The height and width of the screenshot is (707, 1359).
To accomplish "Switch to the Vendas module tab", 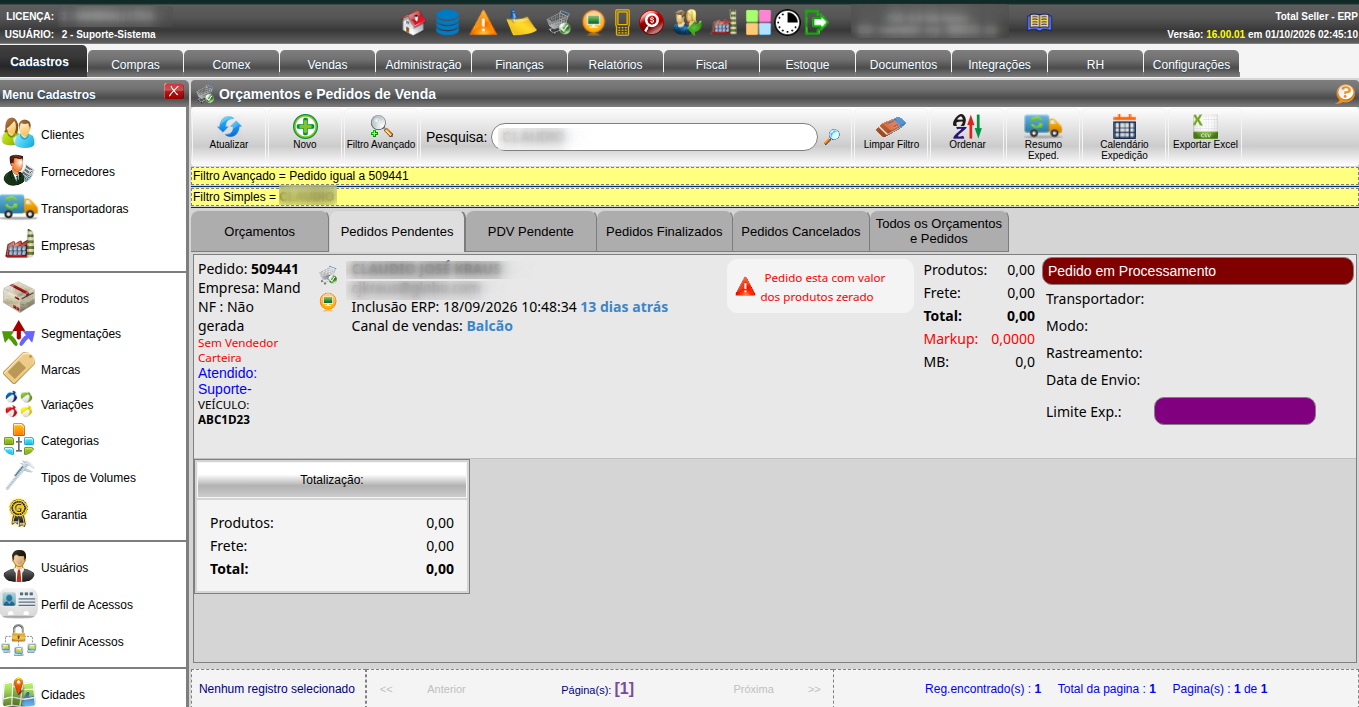I will coord(327,64).
